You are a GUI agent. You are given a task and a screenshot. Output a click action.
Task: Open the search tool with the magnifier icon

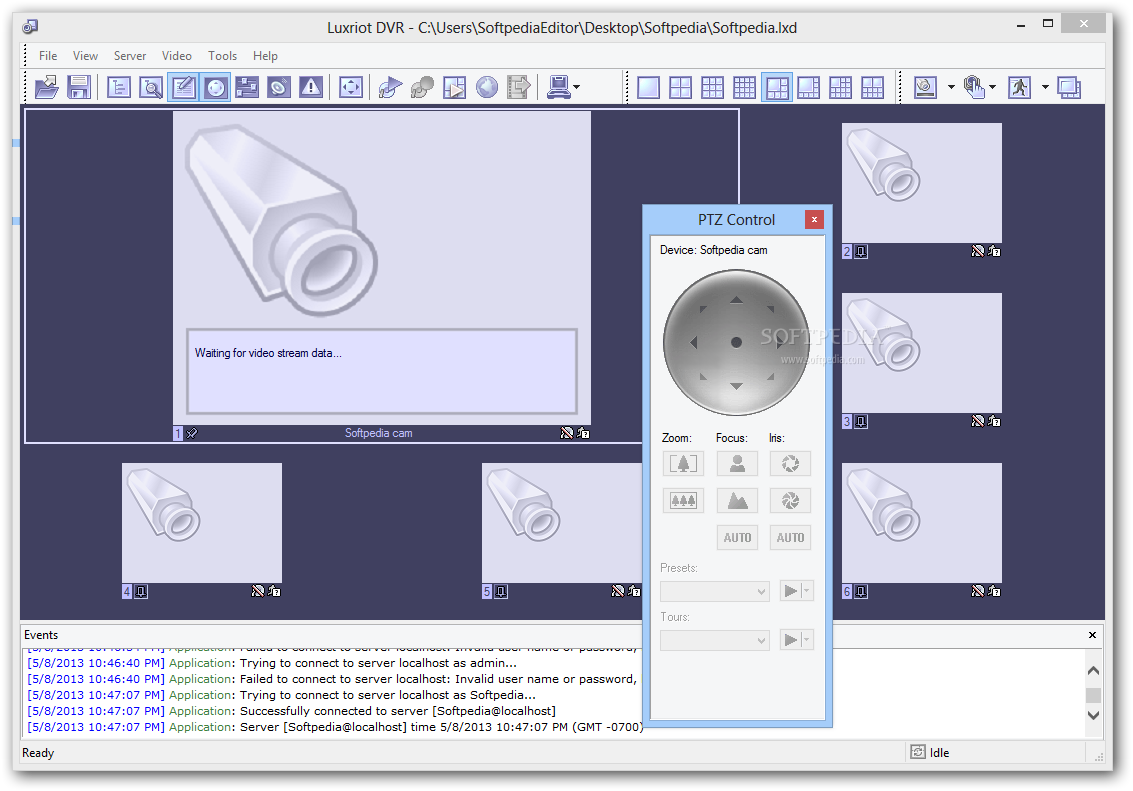[x=151, y=87]
